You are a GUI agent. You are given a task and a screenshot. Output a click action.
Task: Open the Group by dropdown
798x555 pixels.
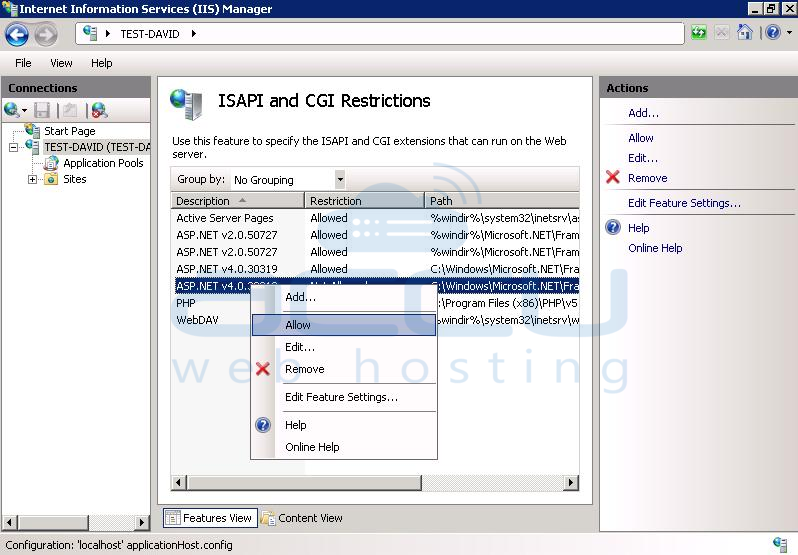(340, 180)
